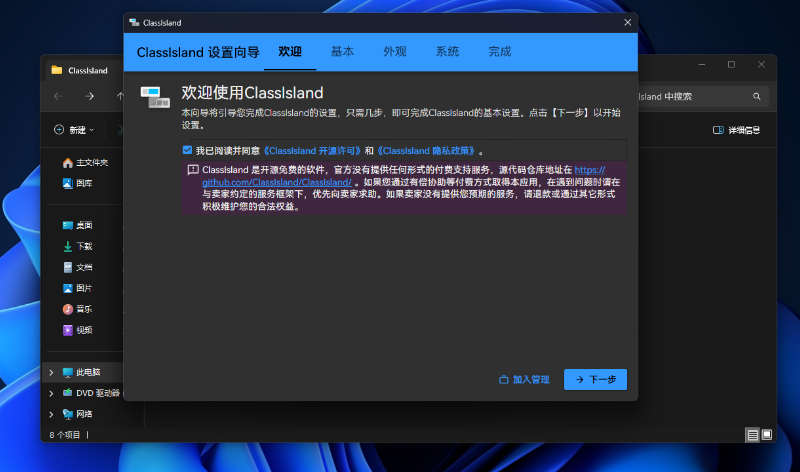Click the 下一步 button
Viewport: 800px width, 472px height.
tap(595, 379)
